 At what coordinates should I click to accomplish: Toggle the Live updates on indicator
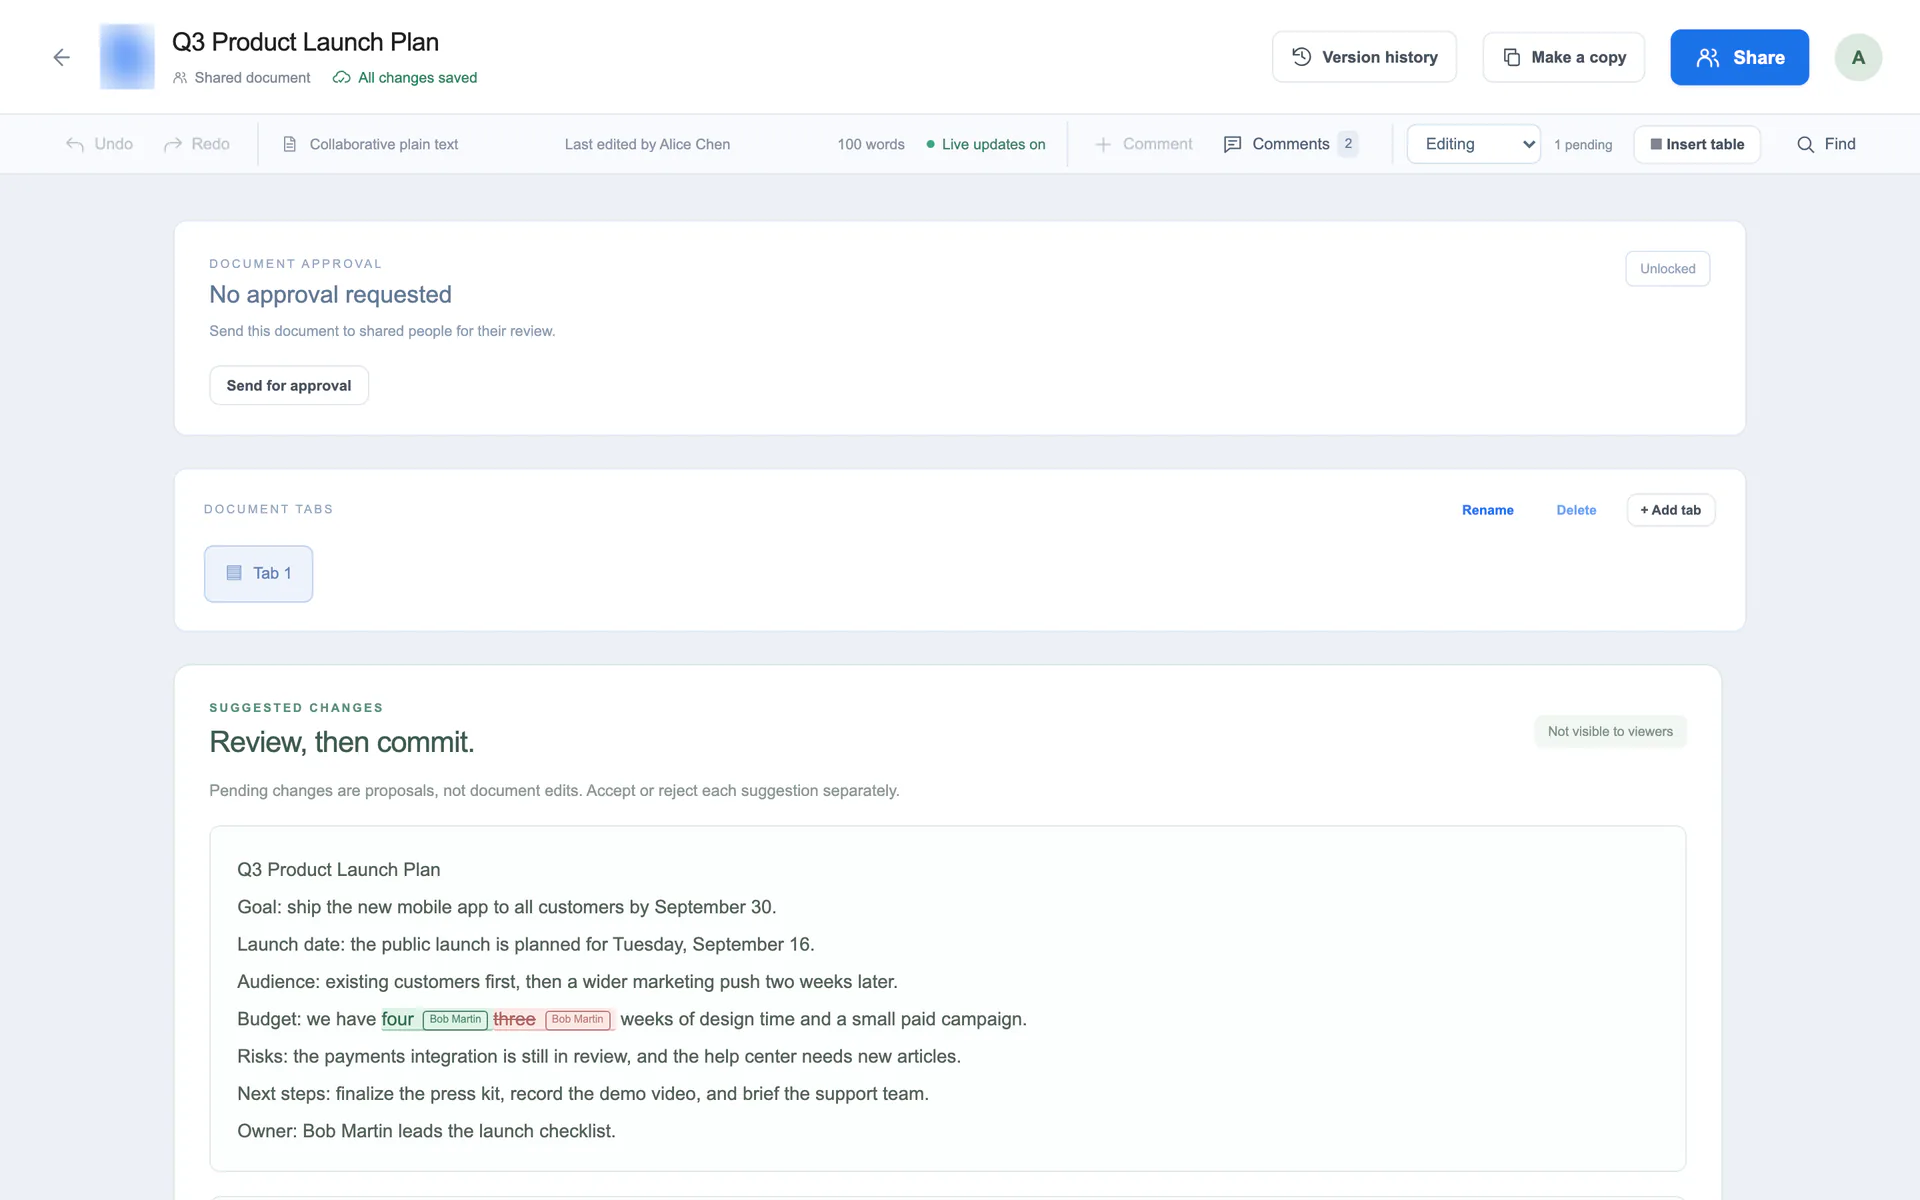[x=986, y=144]
